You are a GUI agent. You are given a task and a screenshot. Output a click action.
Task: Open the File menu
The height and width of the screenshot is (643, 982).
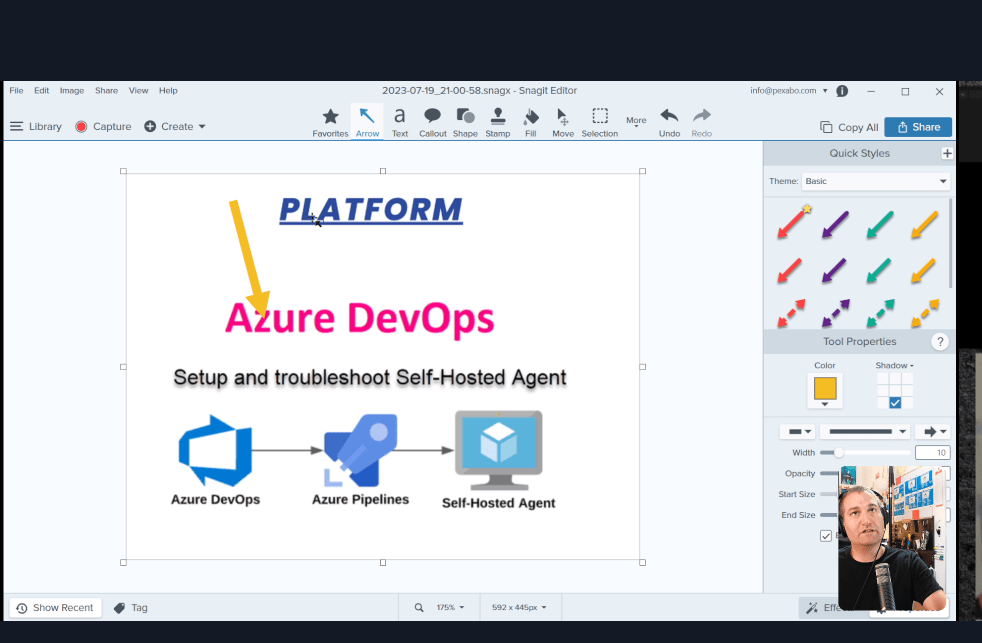tap(16, 91)
